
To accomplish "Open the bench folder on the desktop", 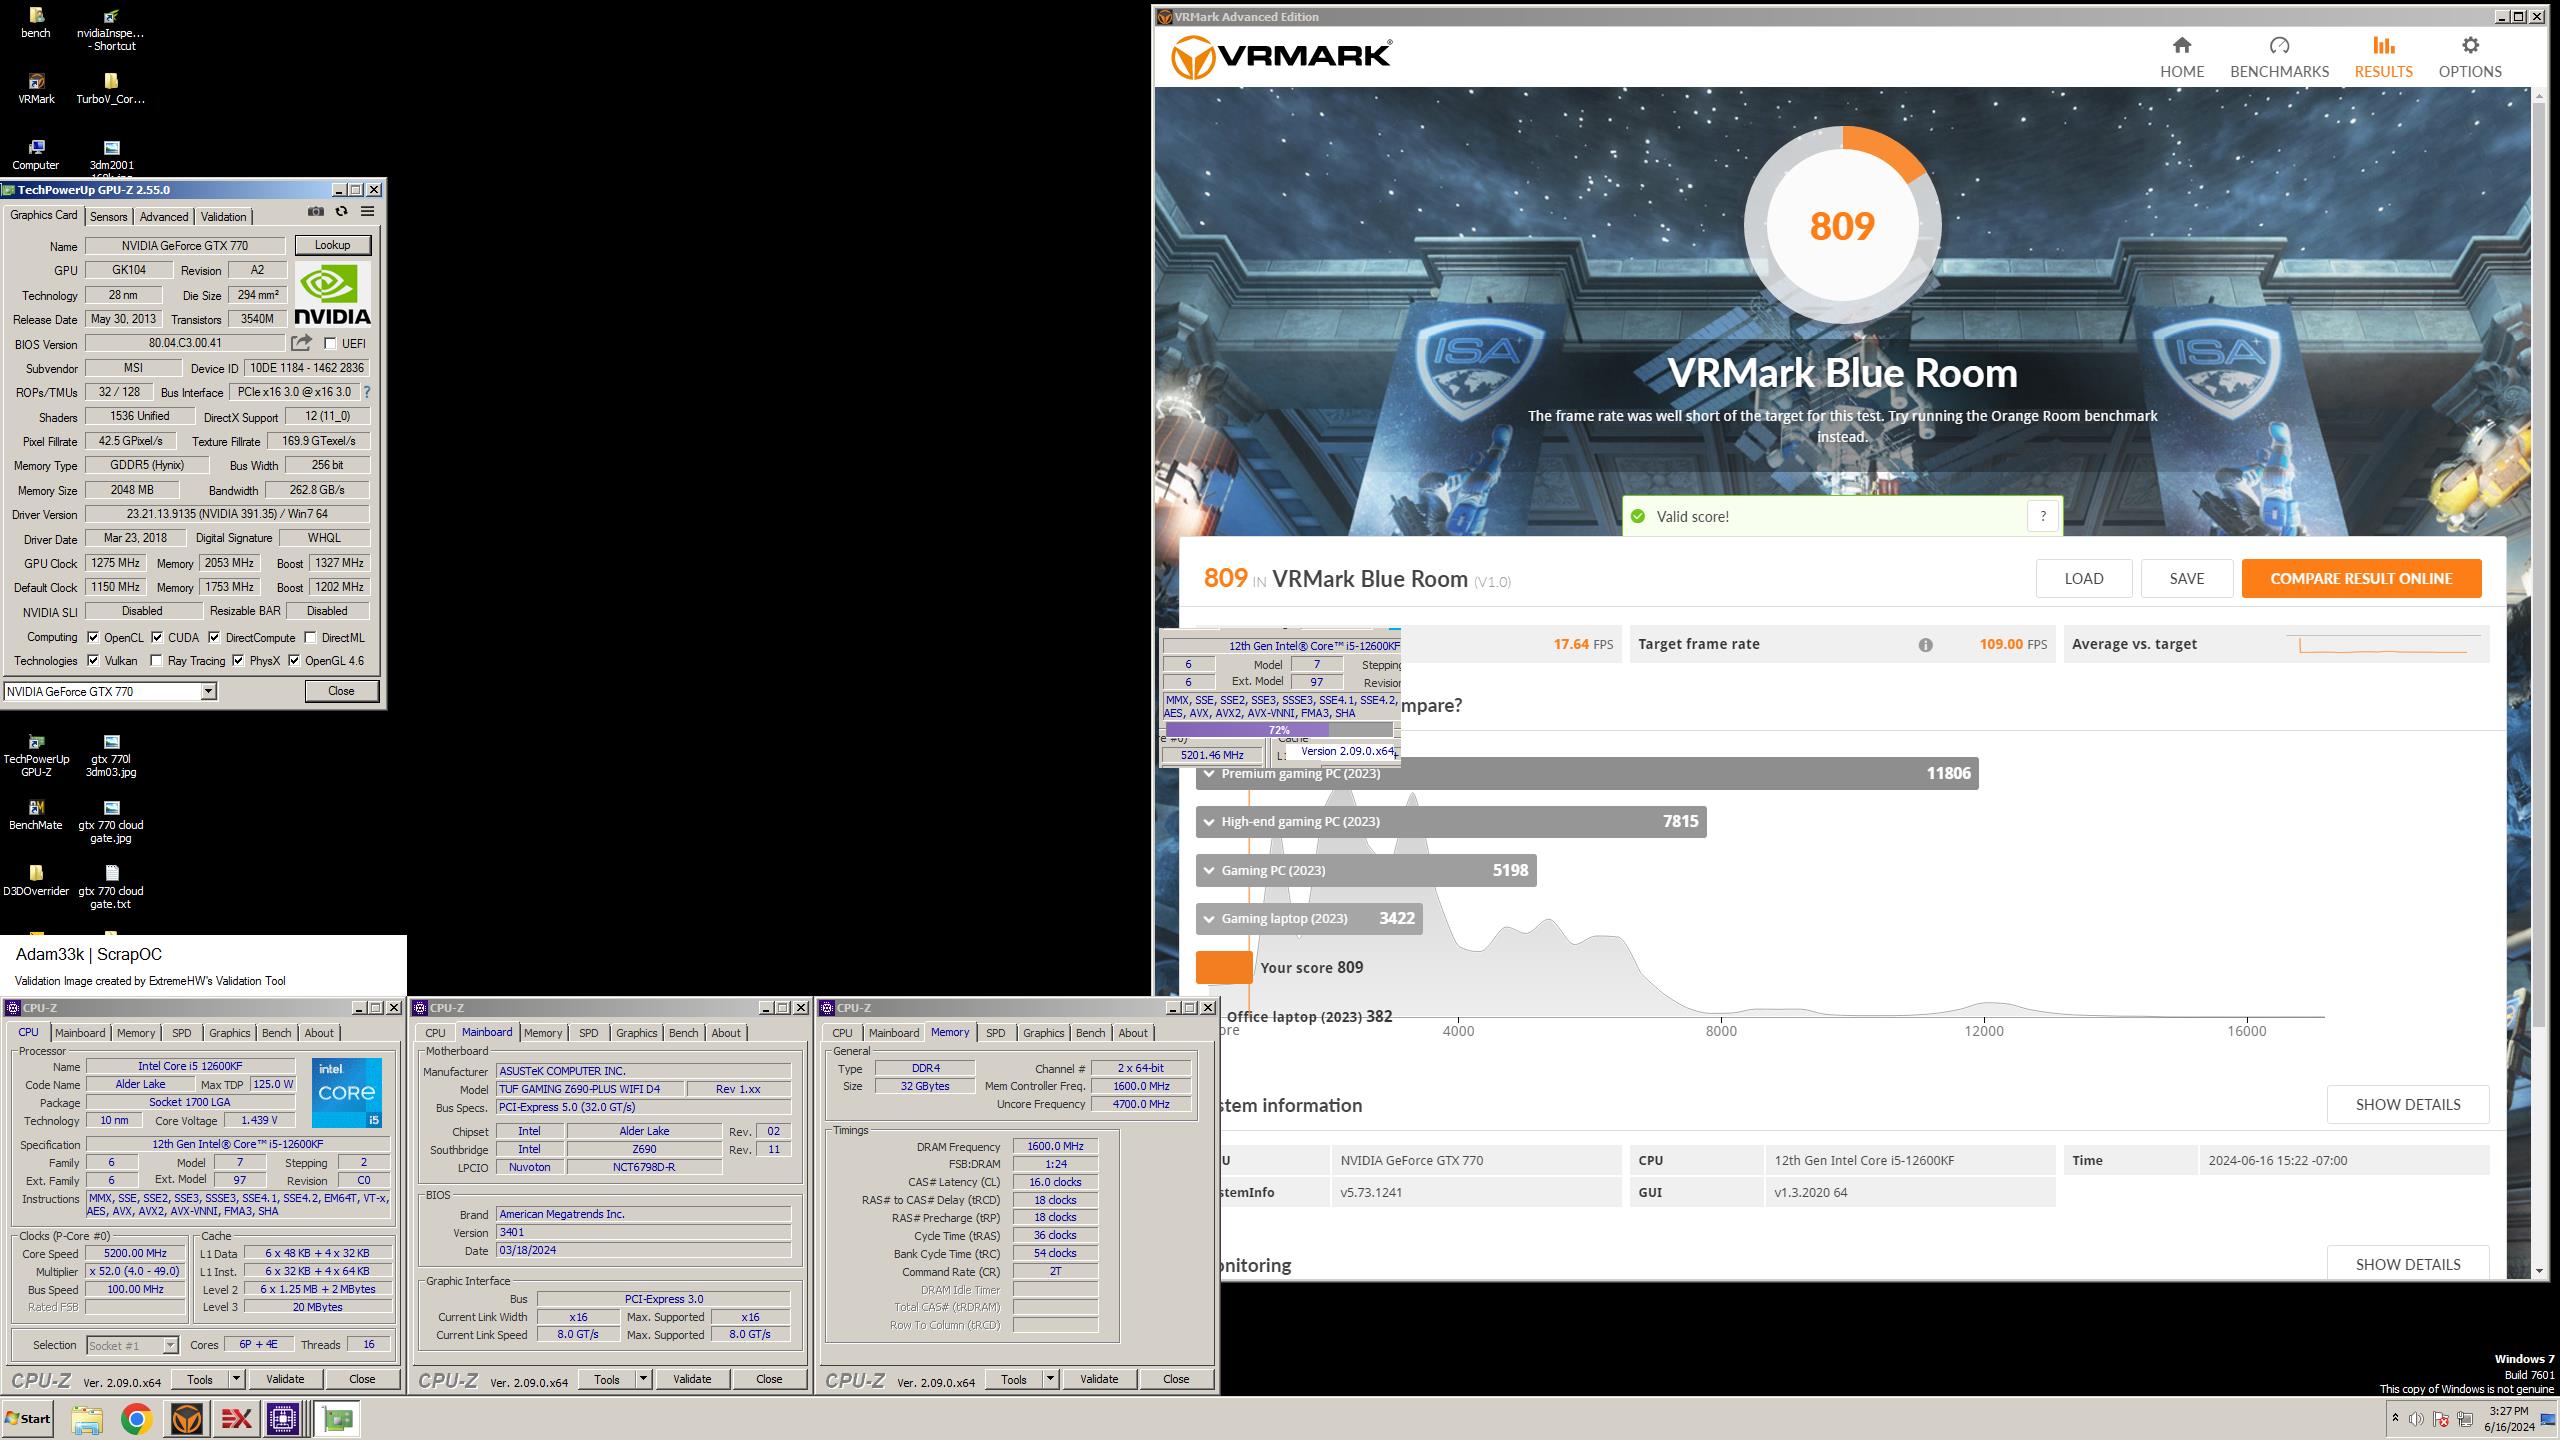I will (x=36, y=23).
